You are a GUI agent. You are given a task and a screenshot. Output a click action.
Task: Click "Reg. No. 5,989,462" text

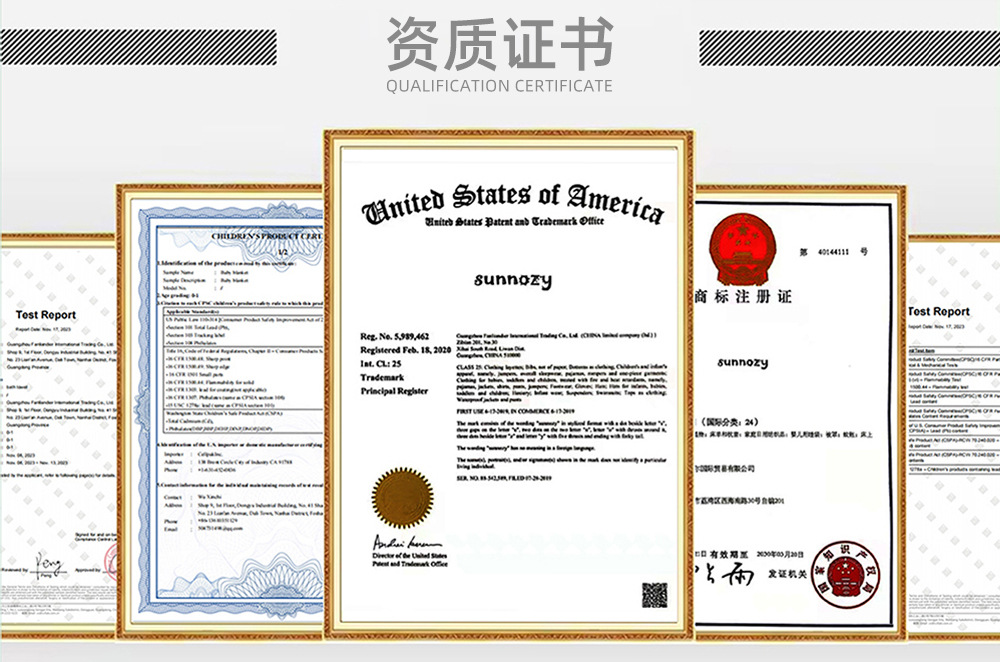click(395, 336)
